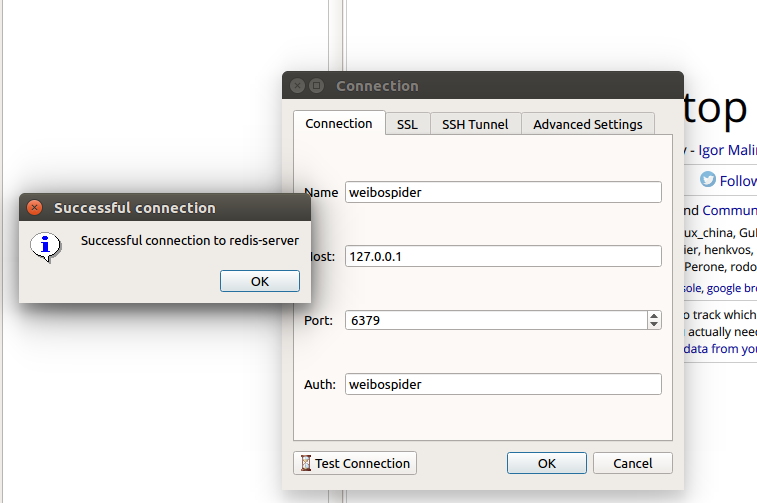Cancel the Connection dialog
The image size is (757, 503).
click(632, 463)
